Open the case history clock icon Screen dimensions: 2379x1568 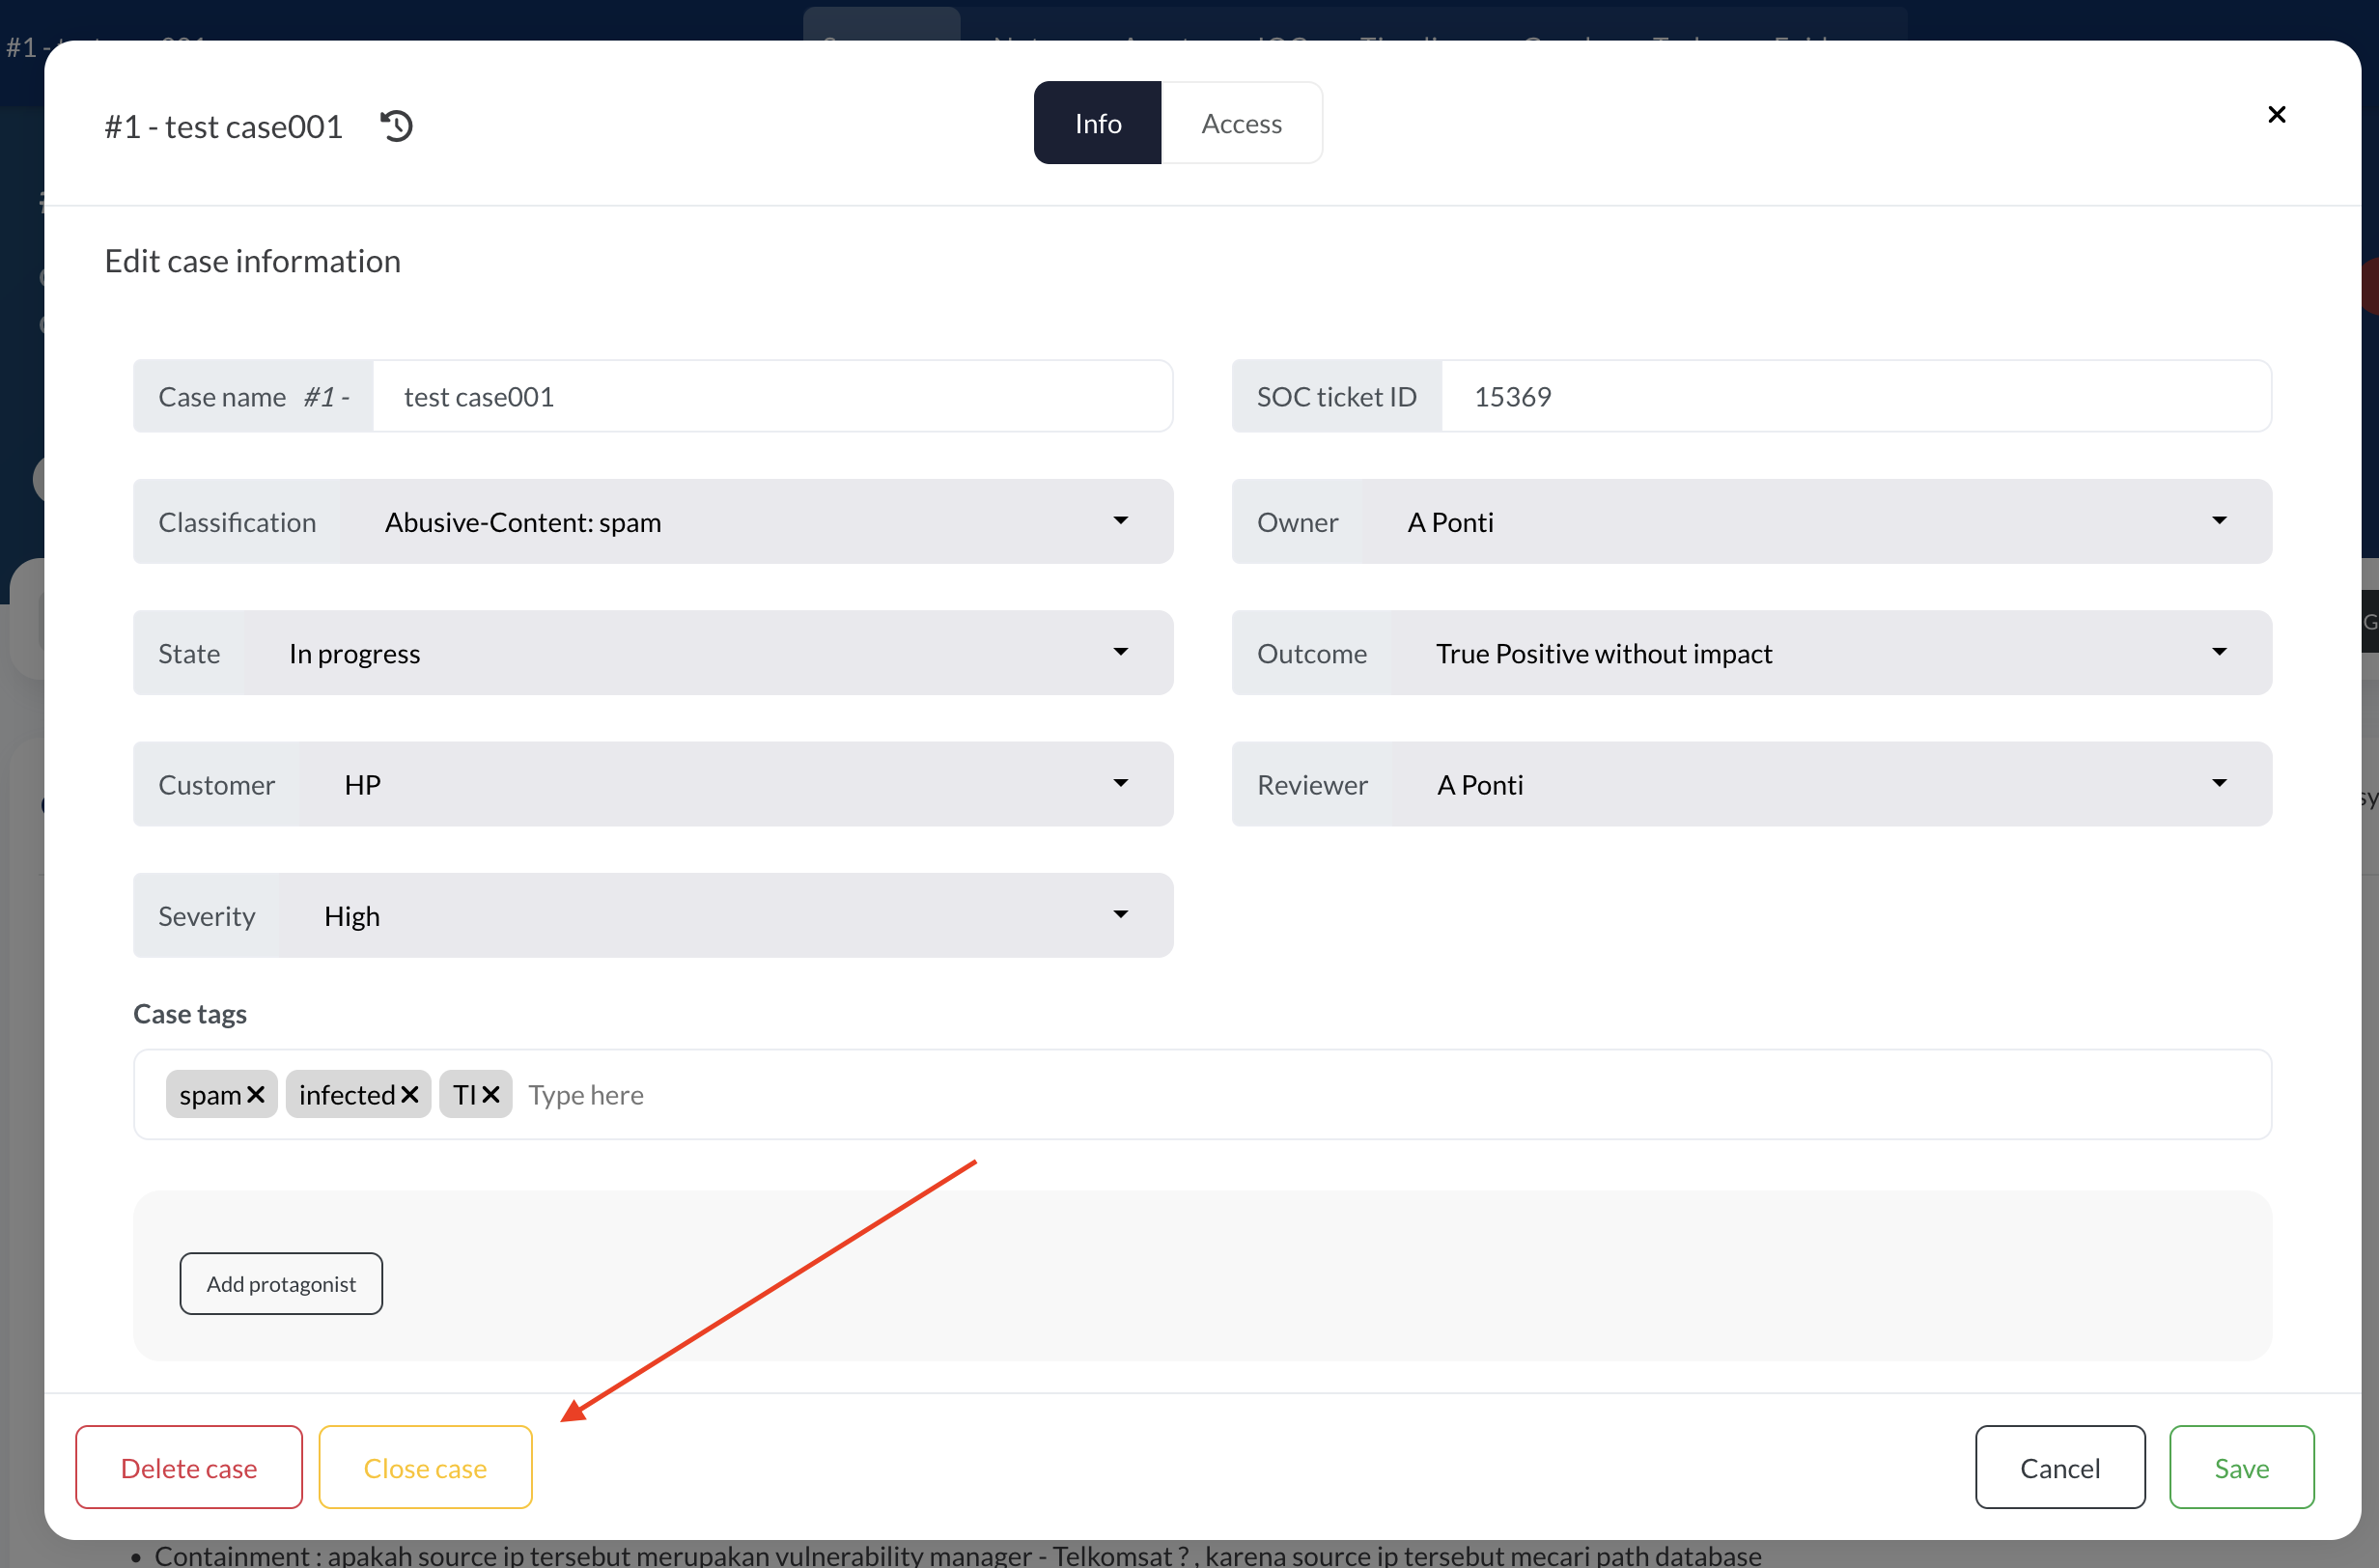pyautogui.click(x=396, y=126)
